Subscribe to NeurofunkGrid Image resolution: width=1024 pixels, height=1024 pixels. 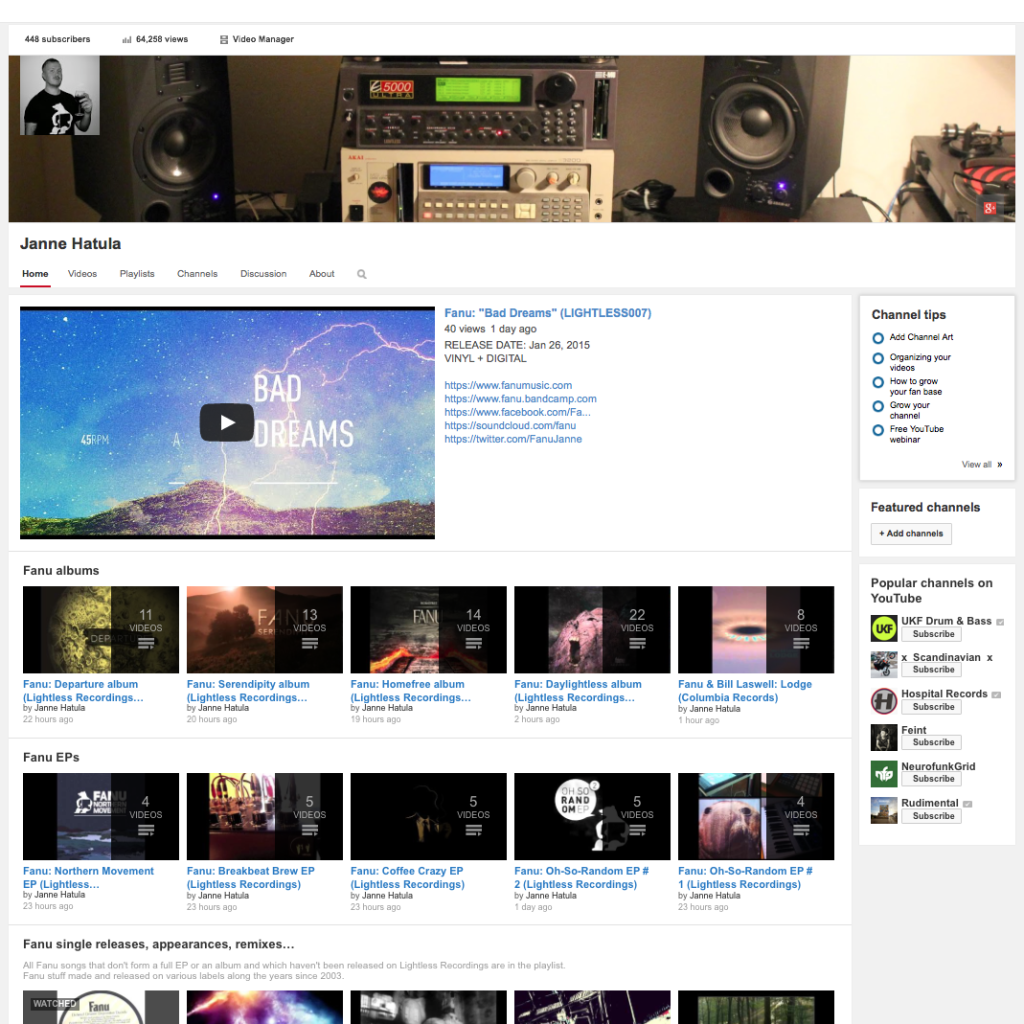tap(931, 779)
